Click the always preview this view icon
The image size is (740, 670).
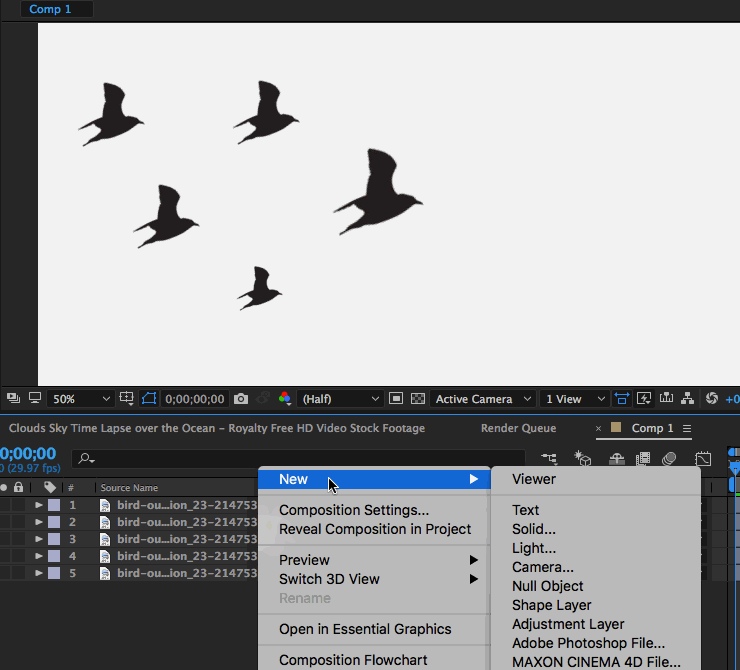12,399
